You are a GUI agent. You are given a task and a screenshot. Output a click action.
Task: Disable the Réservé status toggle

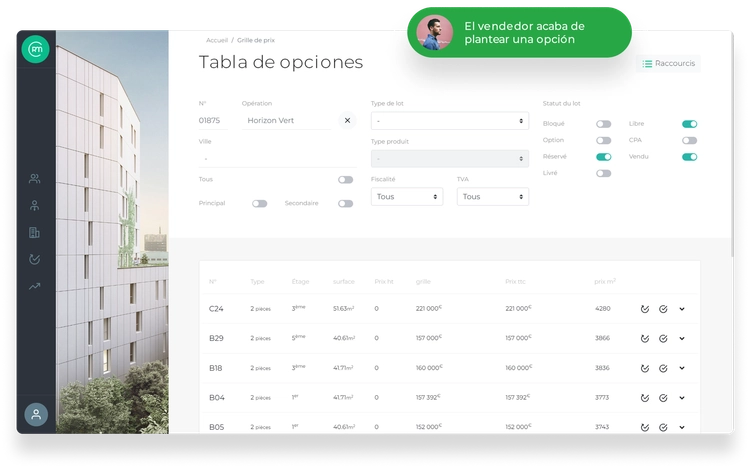coord(603,157)
